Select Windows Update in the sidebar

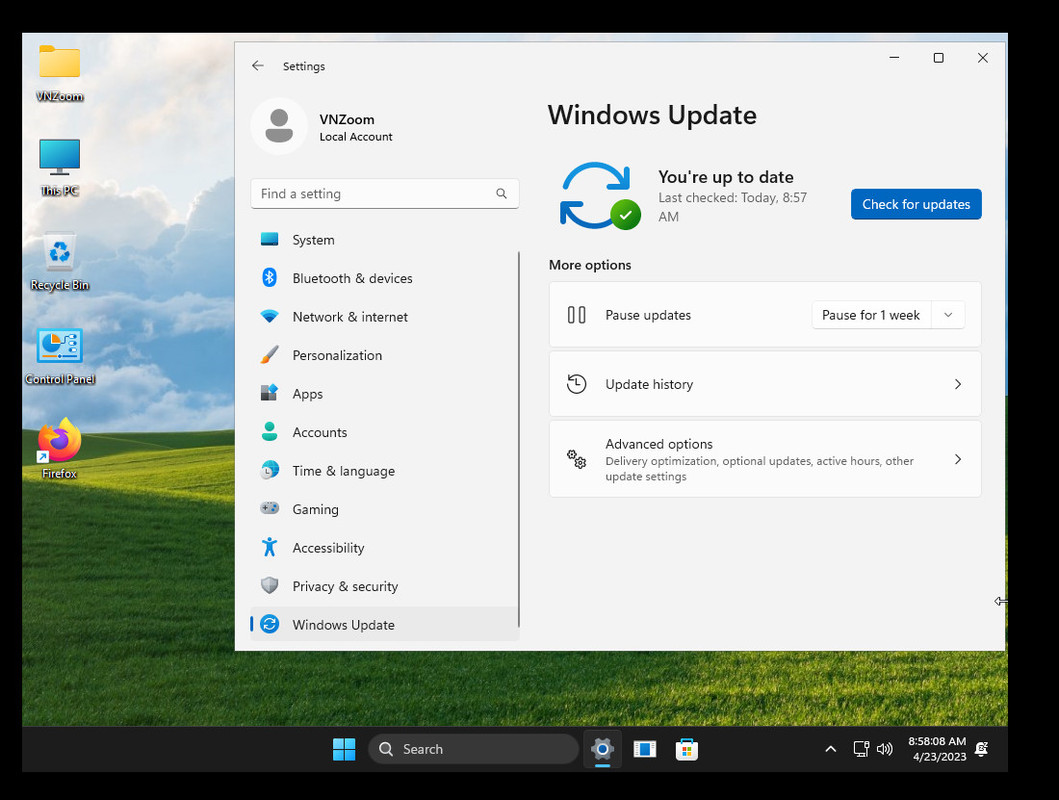click(384, 624)
